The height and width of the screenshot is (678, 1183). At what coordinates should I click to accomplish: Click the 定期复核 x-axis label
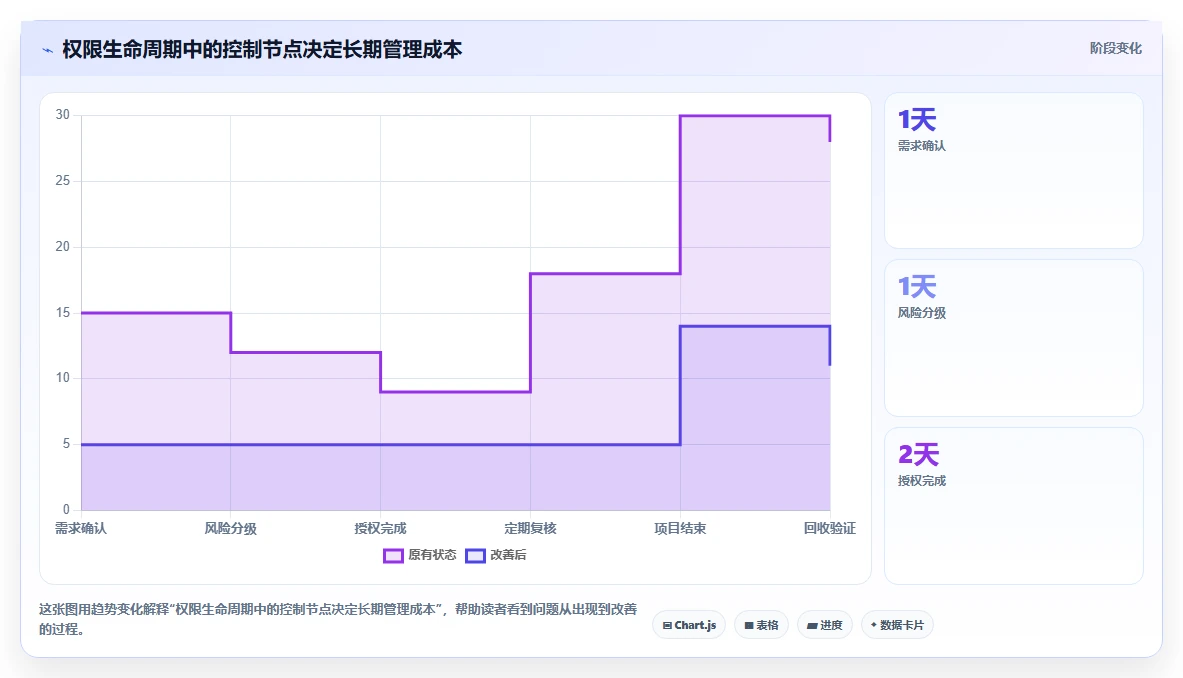[x=530, y=529]
